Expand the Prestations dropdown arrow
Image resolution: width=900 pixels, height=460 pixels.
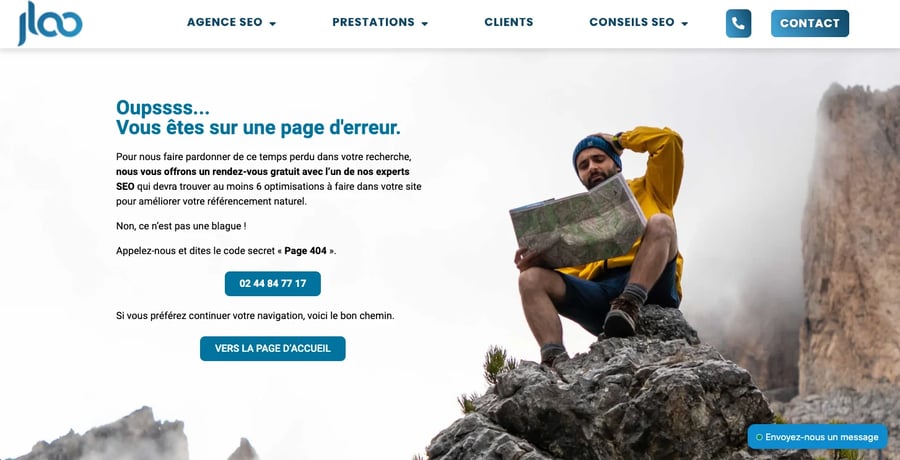425,24
